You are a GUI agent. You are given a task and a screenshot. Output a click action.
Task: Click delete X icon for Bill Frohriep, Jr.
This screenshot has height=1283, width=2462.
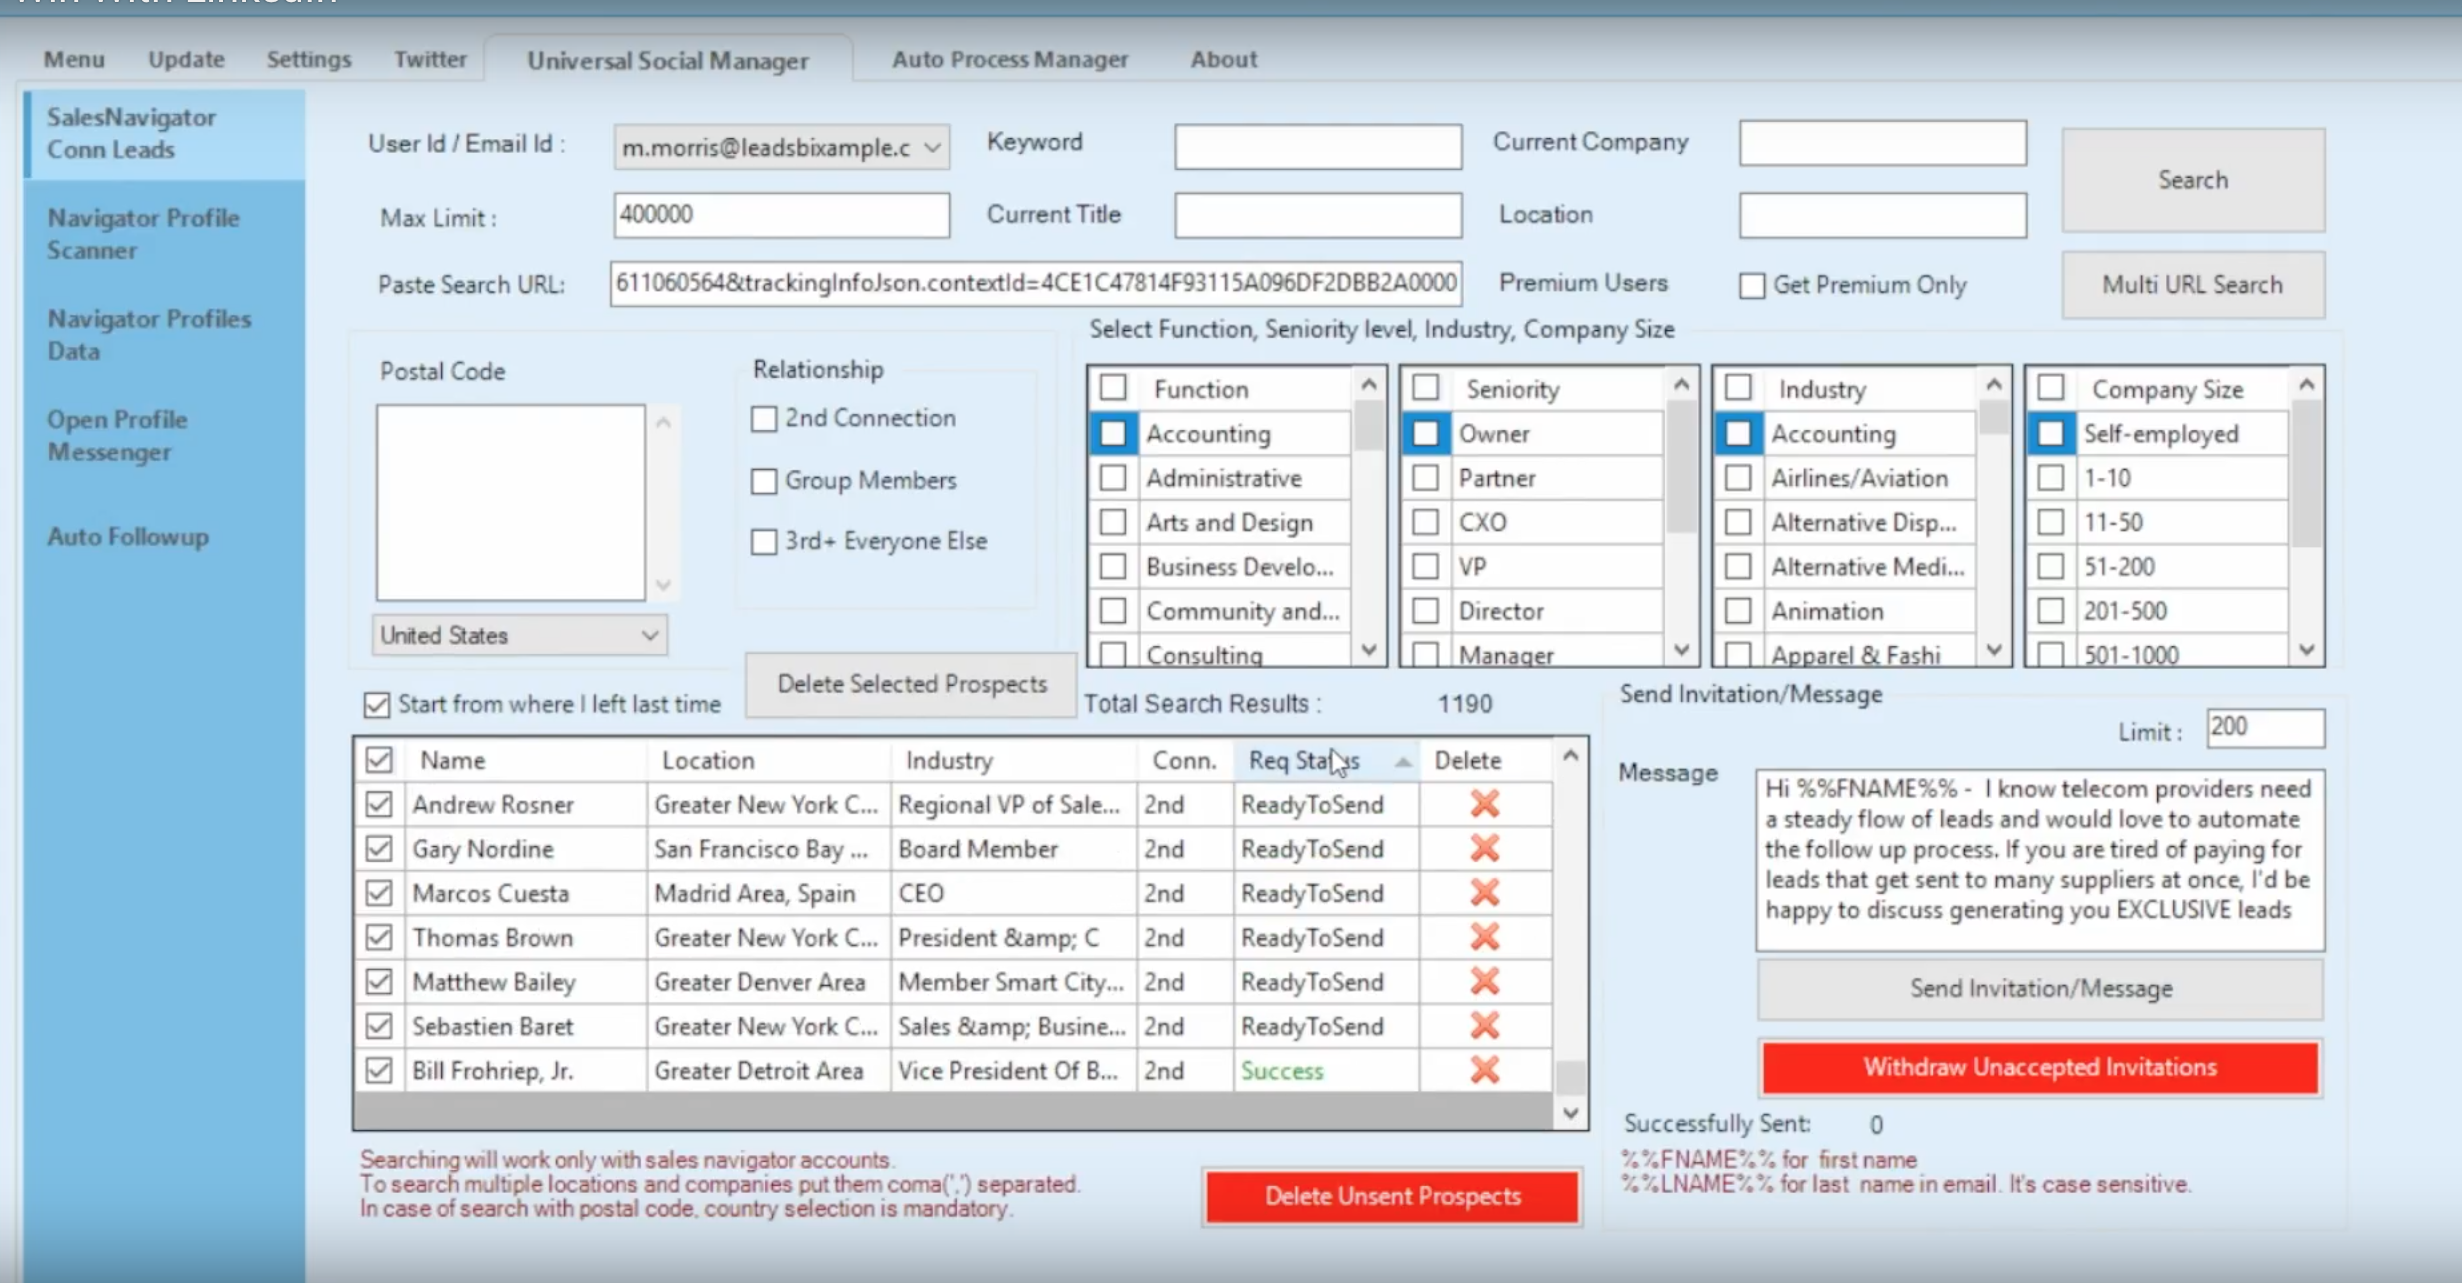[1484, 1070]
